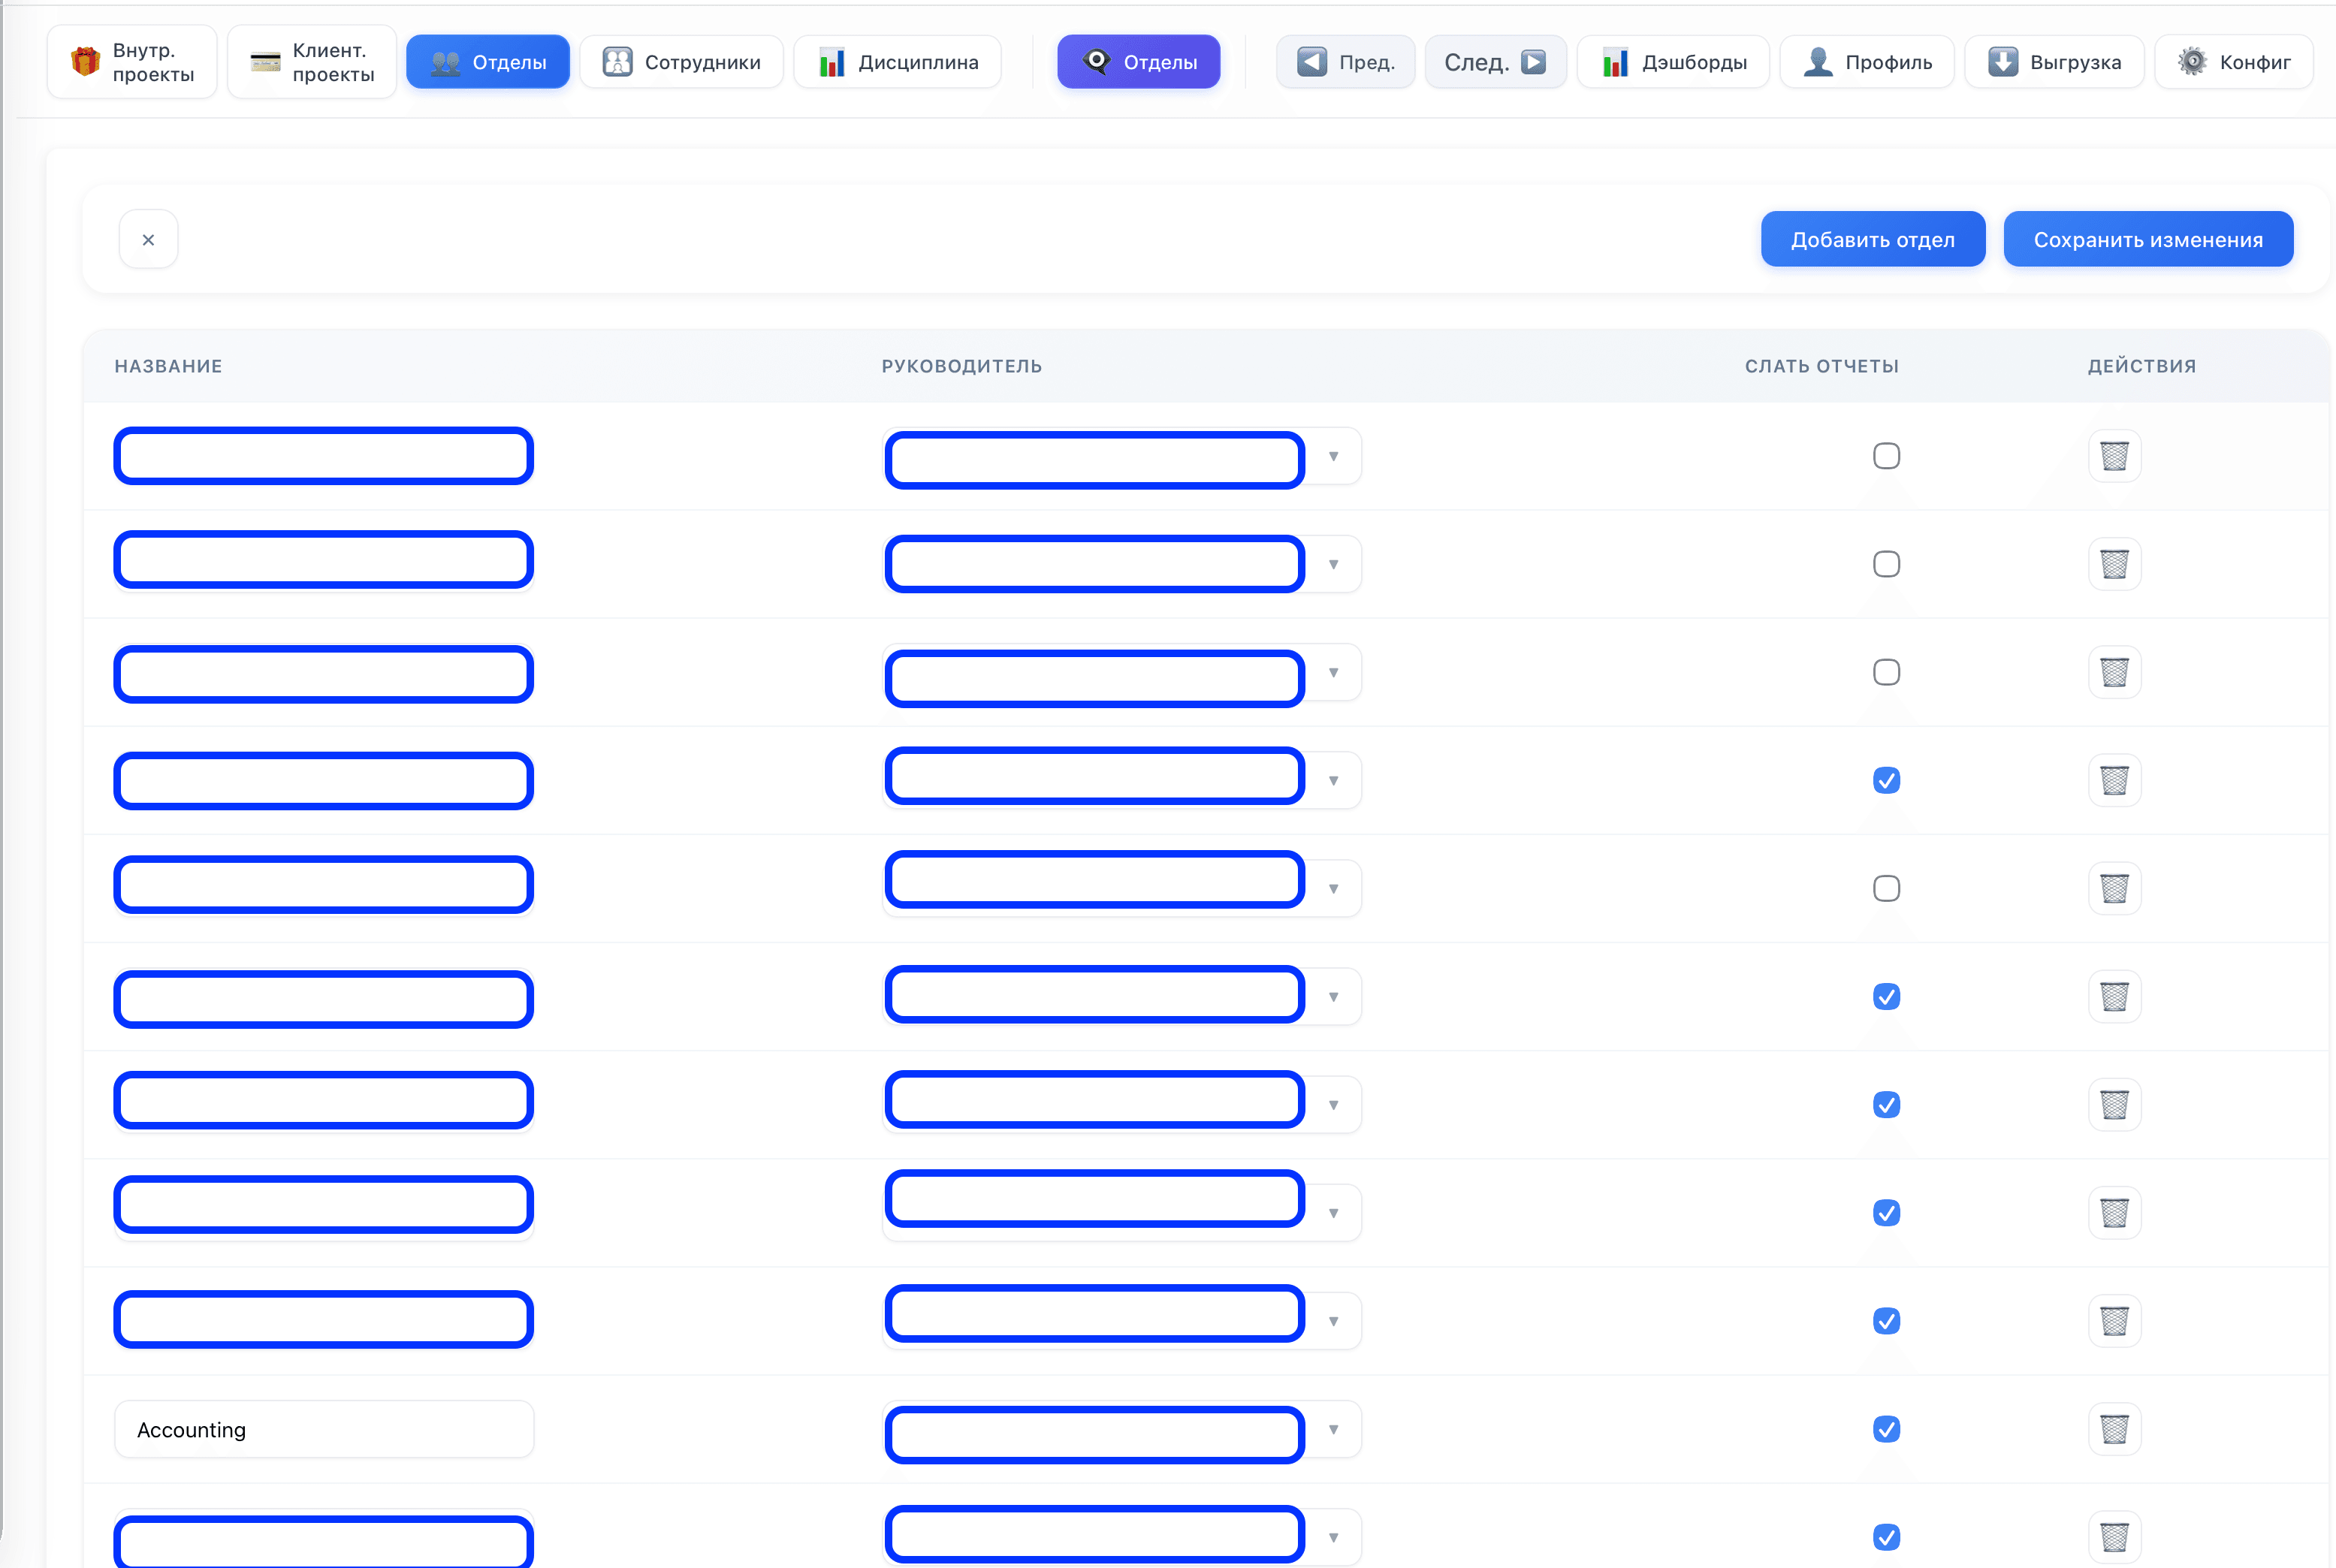Click Добавить отдел button
The image size is (2336, 1568).
coord(1872,239)
